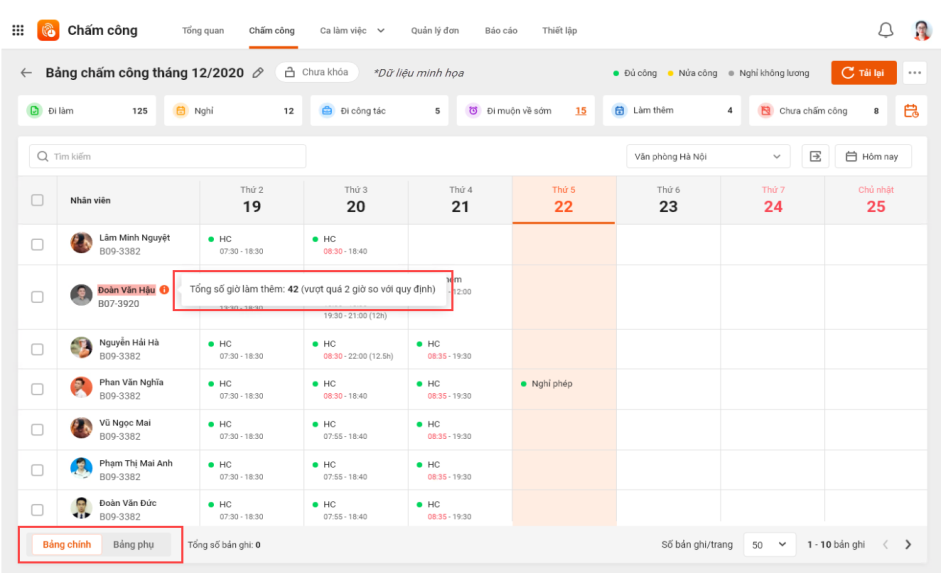The height and width of the screenshot is (578, 945).
Task: Toggle the select-all header checkbox
Action: pyautogui.click(x=37, y=200)
